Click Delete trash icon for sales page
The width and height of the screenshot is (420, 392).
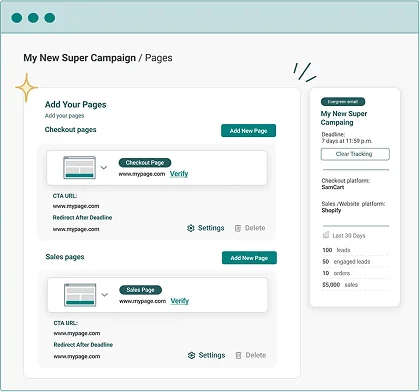click(238, 355)
